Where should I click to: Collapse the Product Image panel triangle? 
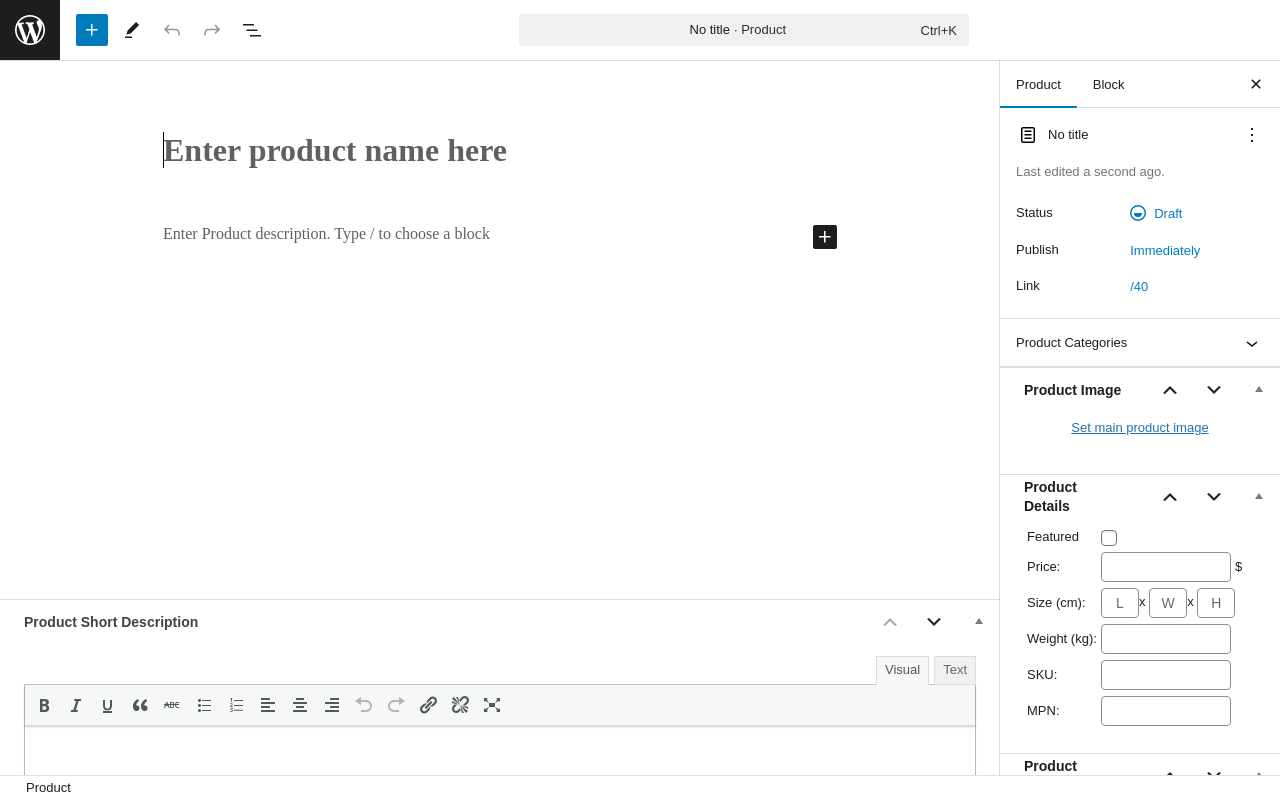[x=1259, y=390]
